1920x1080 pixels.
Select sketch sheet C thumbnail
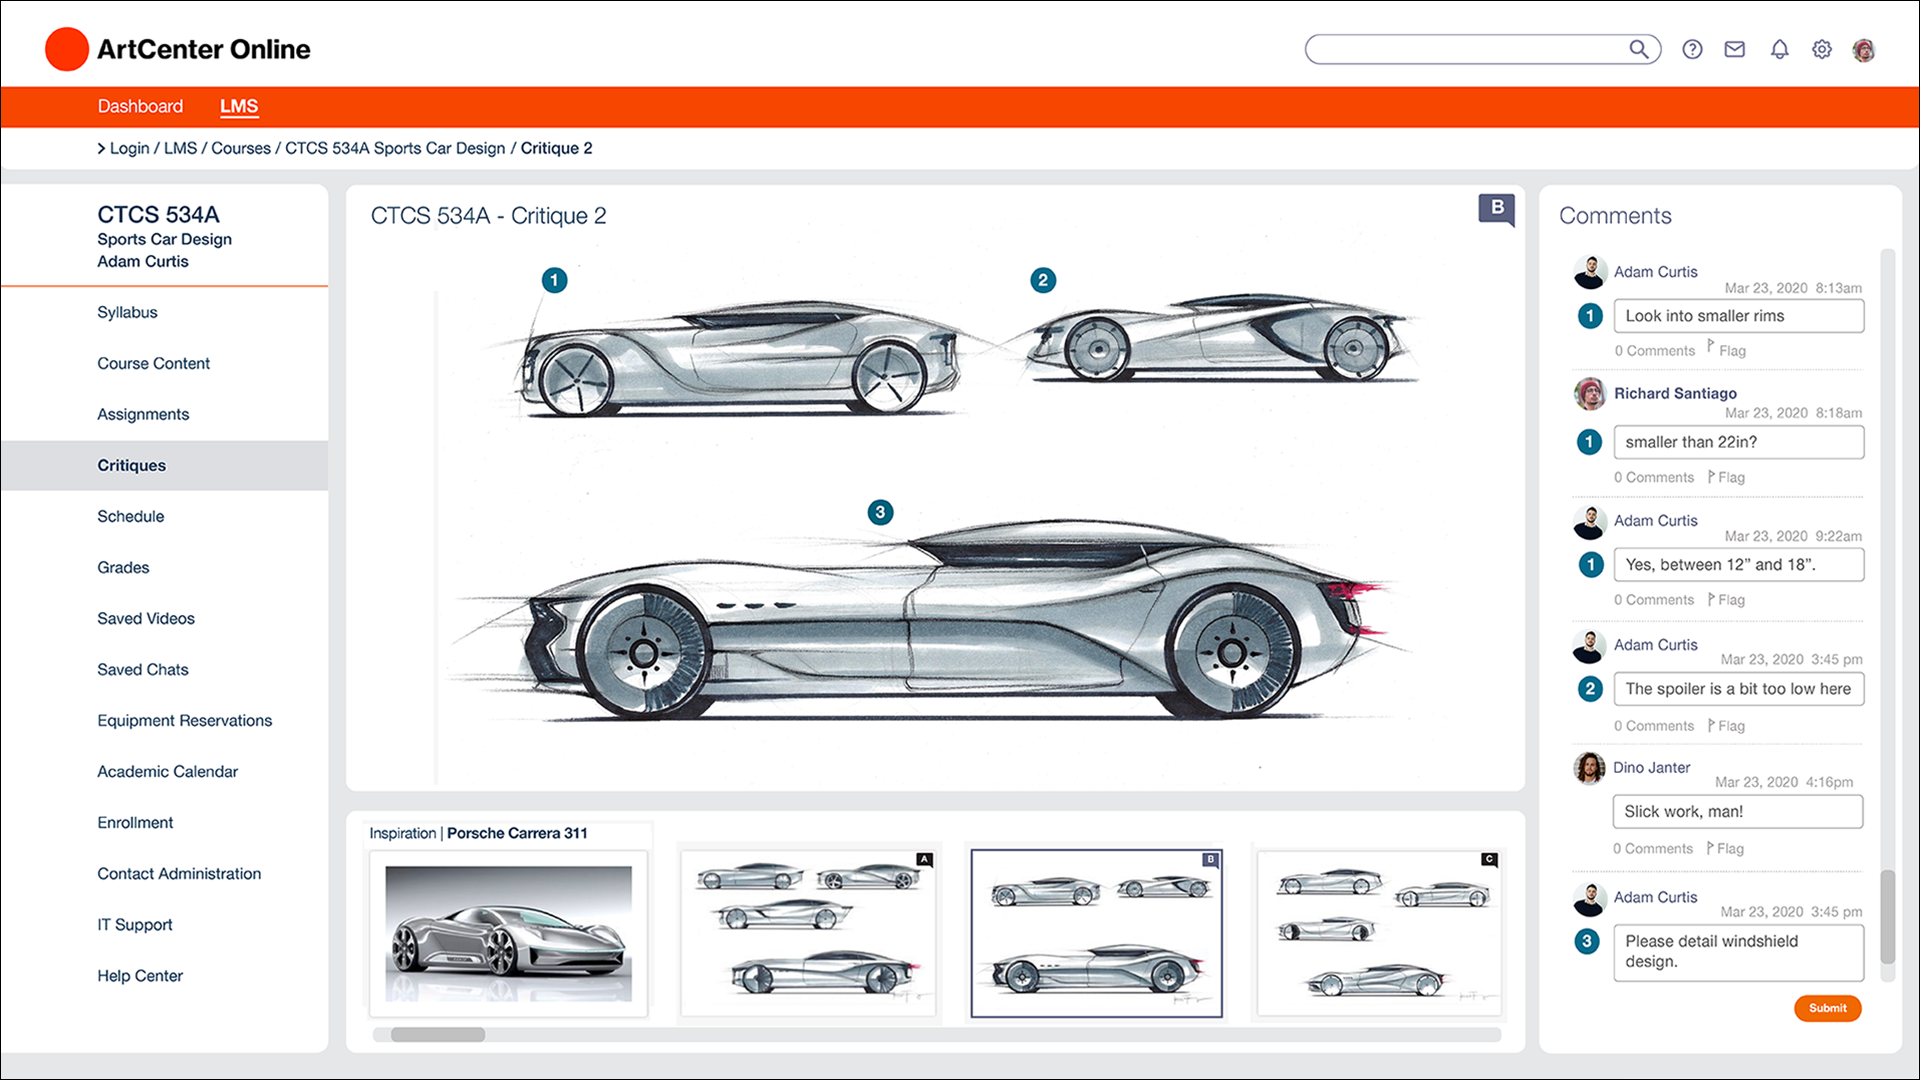(1380, 933)
